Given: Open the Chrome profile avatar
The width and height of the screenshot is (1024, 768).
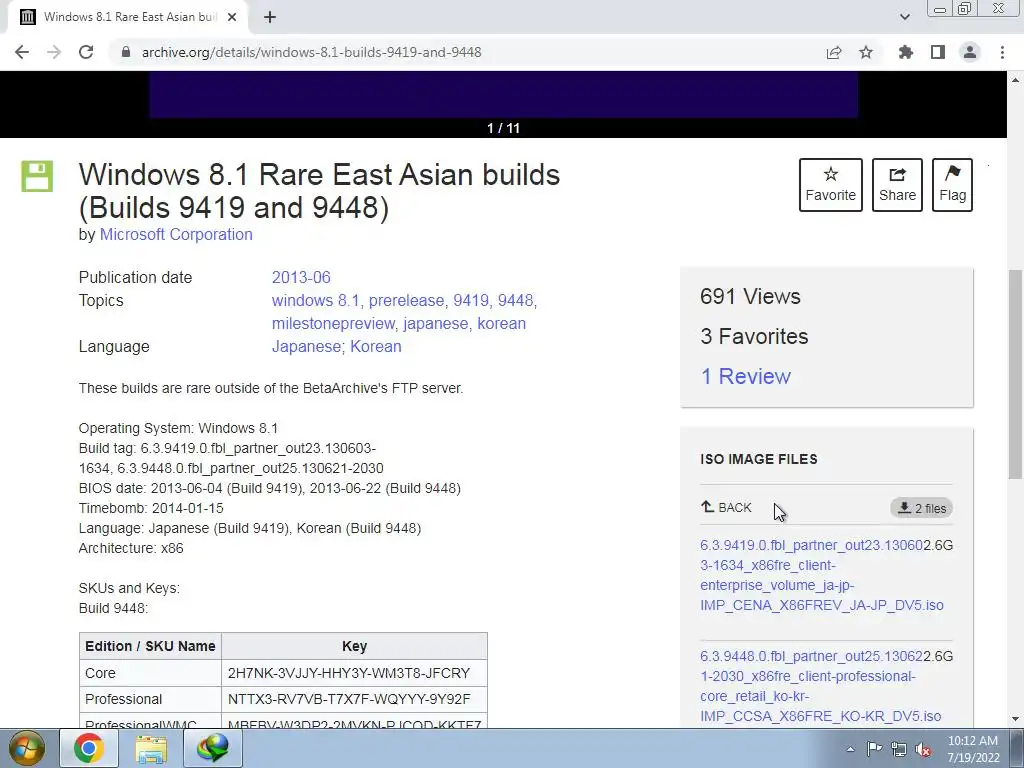Looking at the screenshot, I should [970, 52].
